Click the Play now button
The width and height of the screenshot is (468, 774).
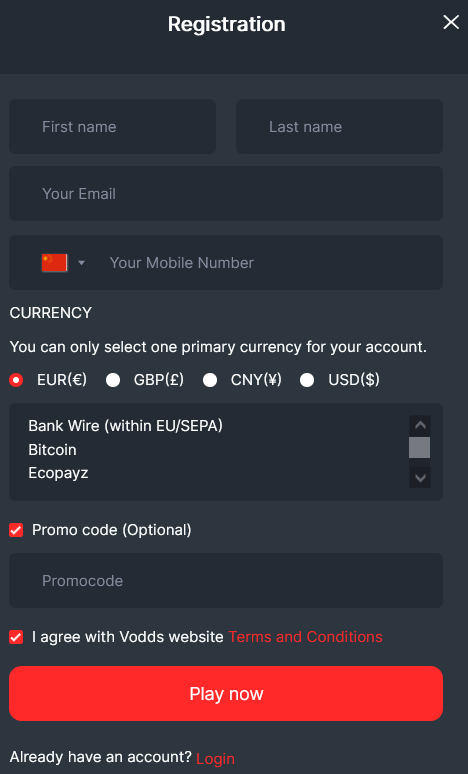pos(226,694)
